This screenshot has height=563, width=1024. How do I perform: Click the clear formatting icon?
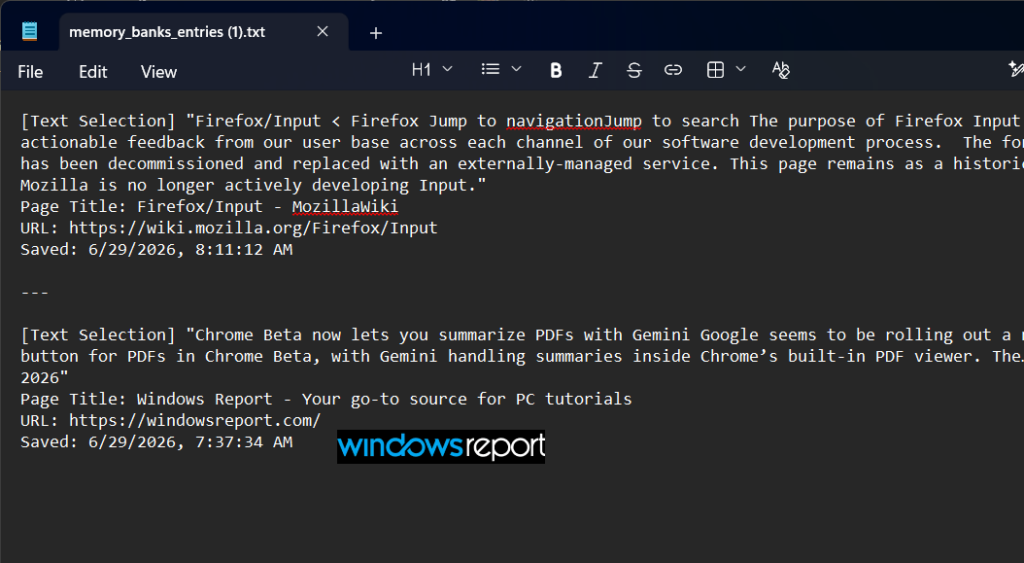(x=780, y=70)
